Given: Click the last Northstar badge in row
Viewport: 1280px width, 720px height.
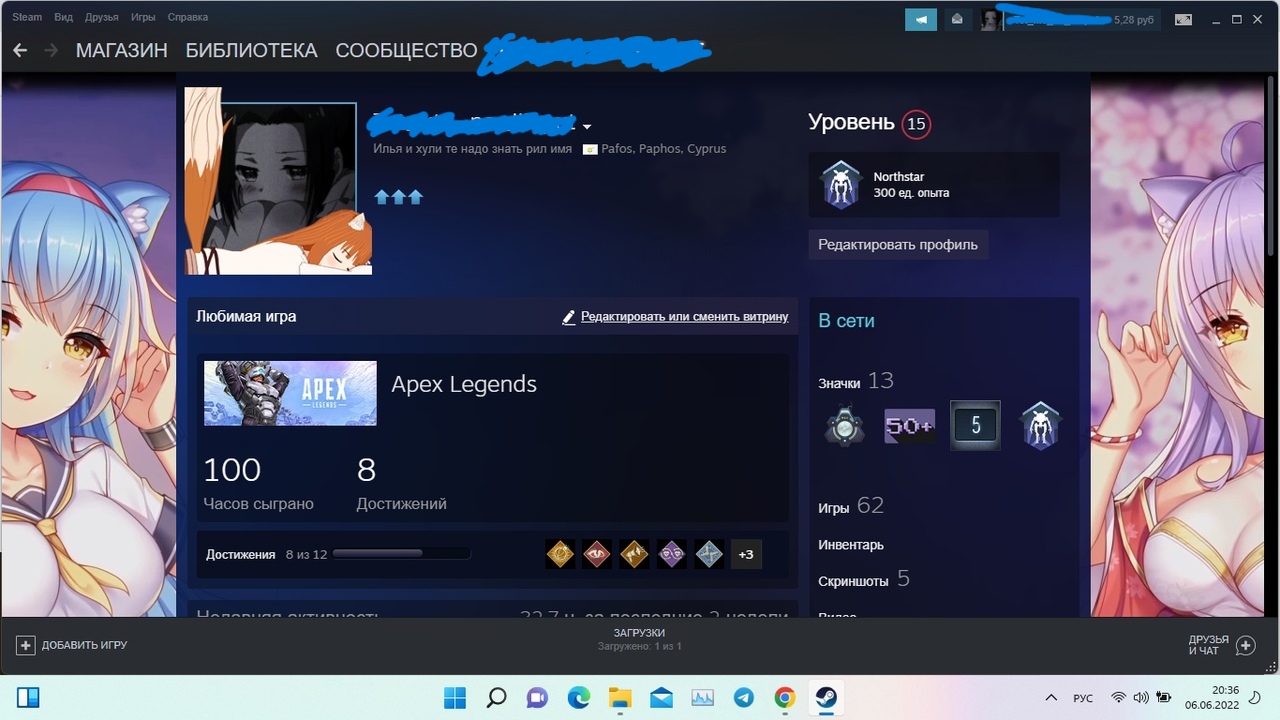Looking at the screenshot, I should pyautogui.click(x=1040, y=426).
